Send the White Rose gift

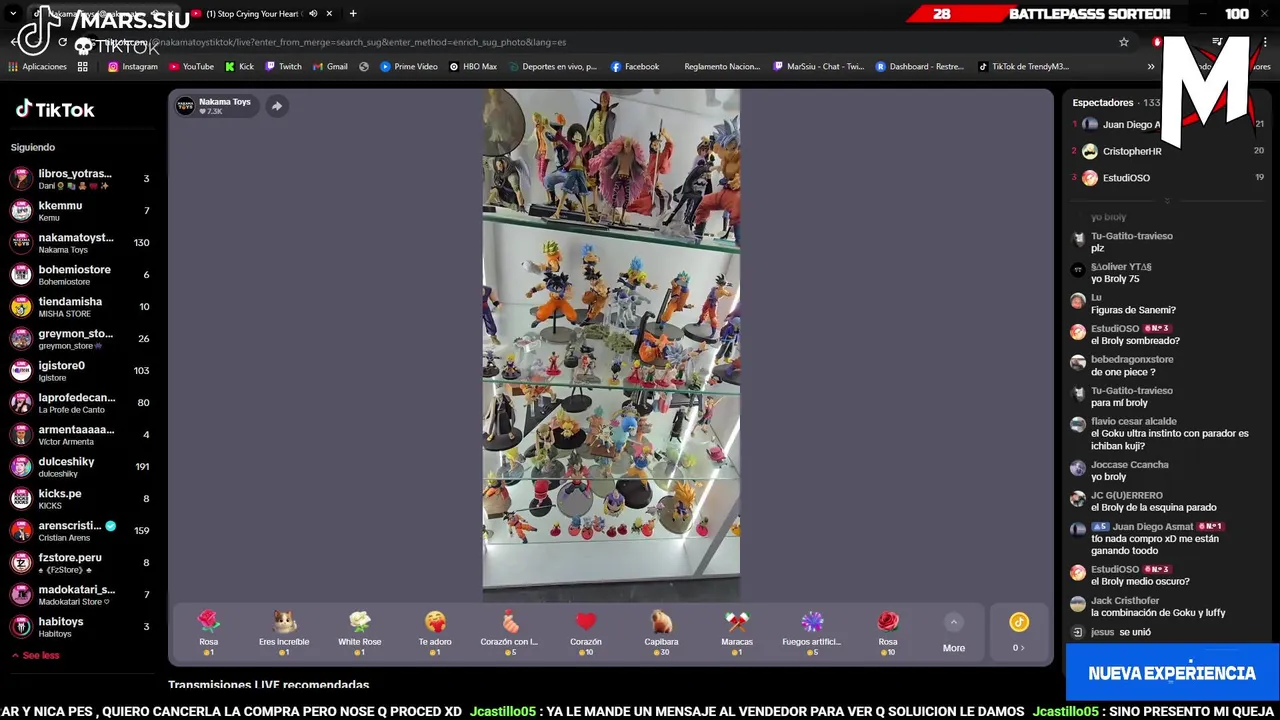tap(359, 633)
